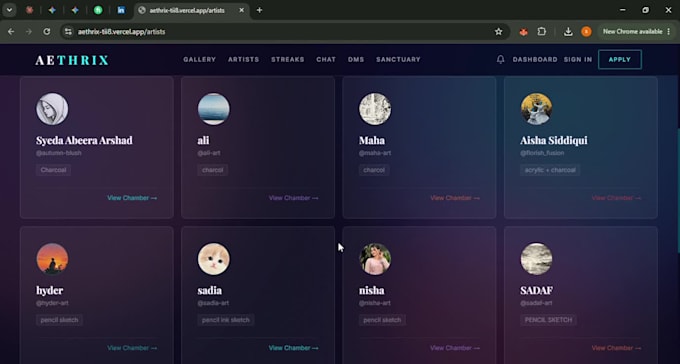View Chamber for Syeda Abeera Arshad

[x=132, y=198]
